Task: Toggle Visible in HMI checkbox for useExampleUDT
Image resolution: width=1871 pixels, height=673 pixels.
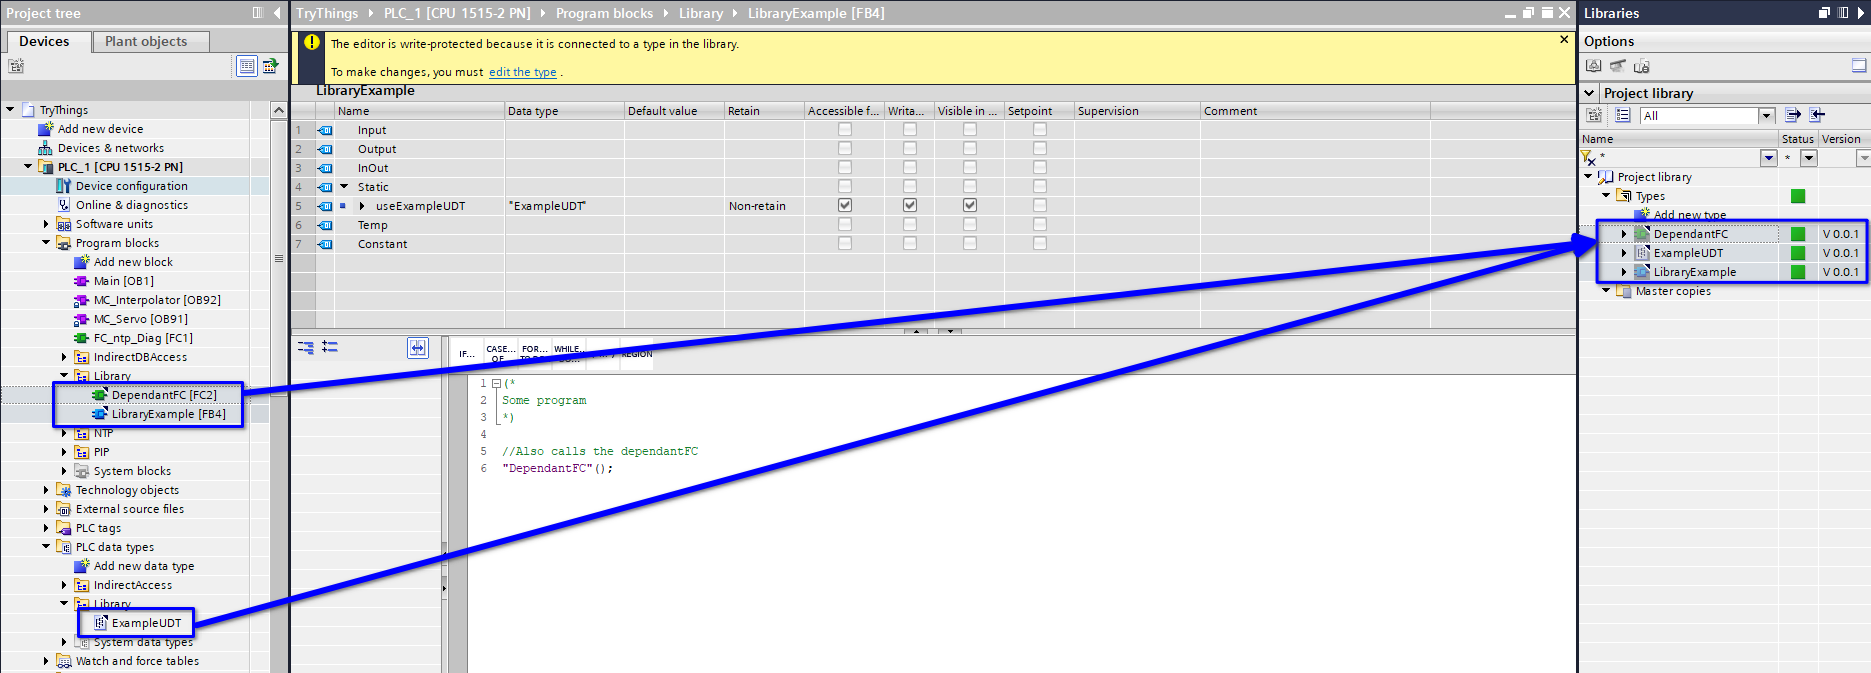Action: click(x=969, y=205)
